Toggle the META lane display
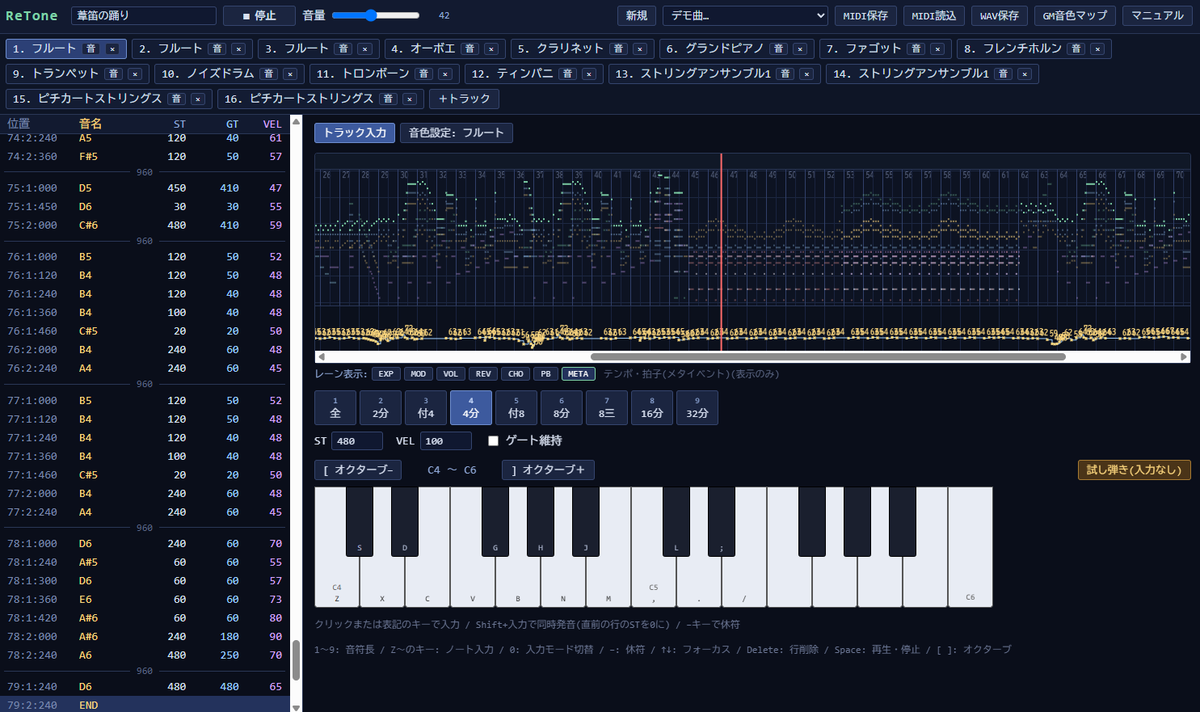The width and height of the screenshot is (1200, 712). click(578, 374)
